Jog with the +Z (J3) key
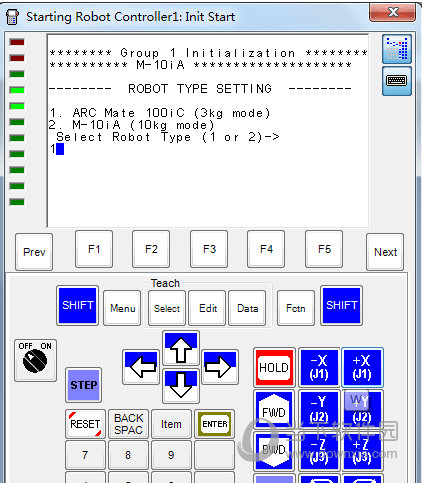Image resolution: width=422 pixels, height=483 pixels. [362, 451]
